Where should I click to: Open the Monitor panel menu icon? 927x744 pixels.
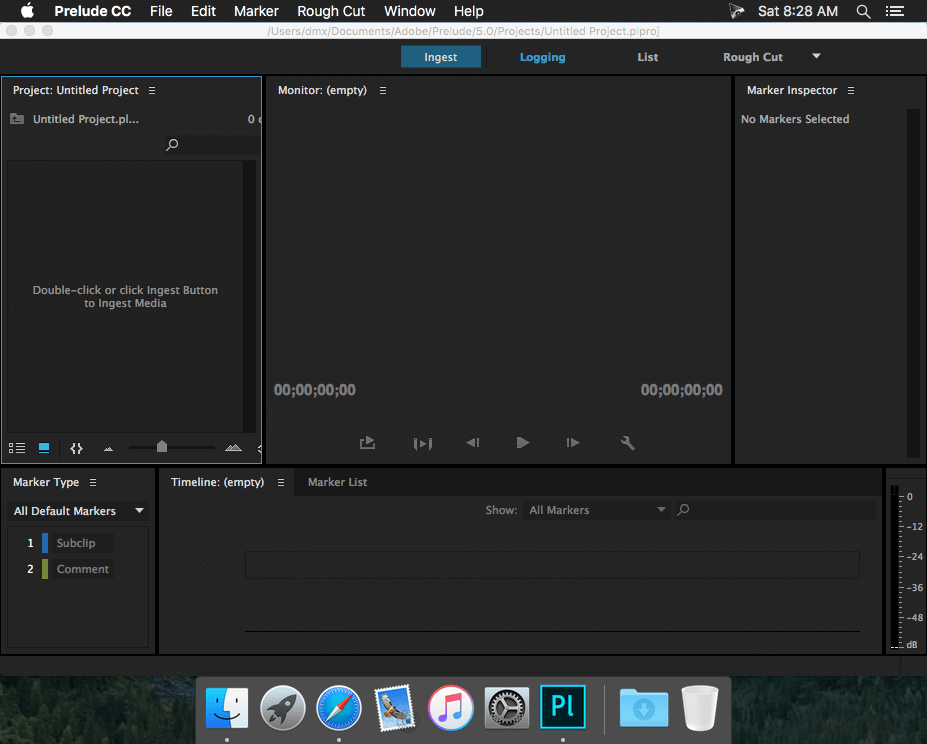[383, 90]
